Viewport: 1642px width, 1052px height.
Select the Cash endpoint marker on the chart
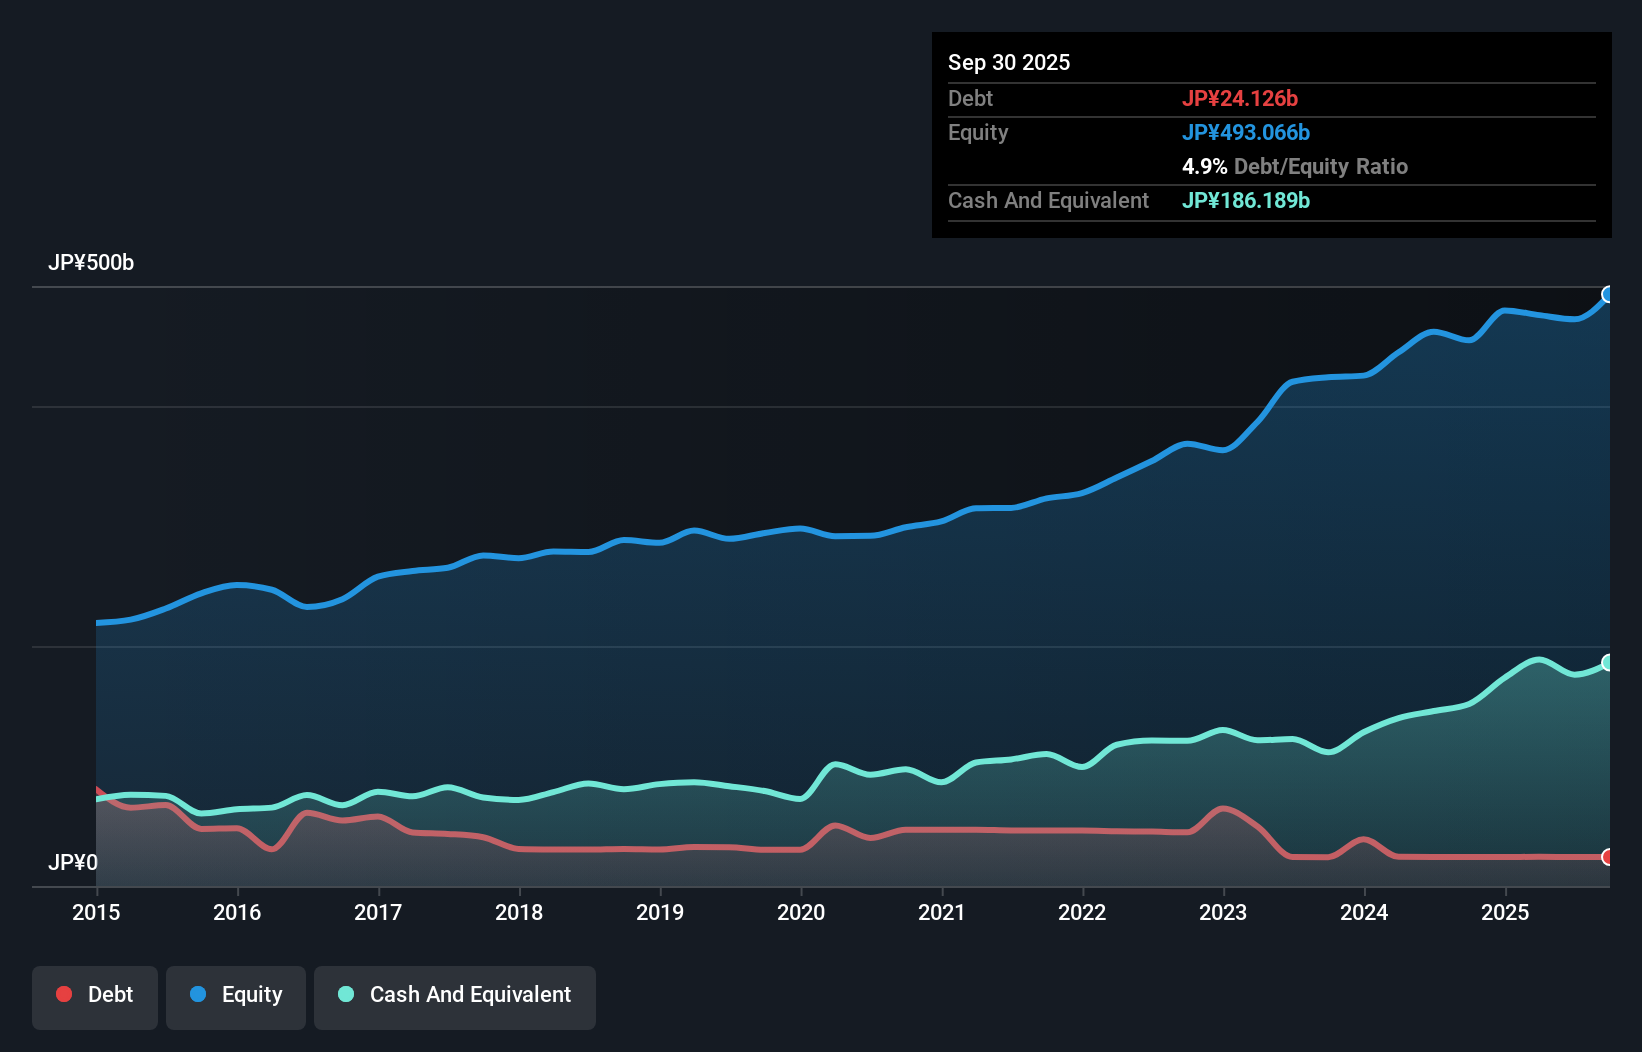(1607, 661)
